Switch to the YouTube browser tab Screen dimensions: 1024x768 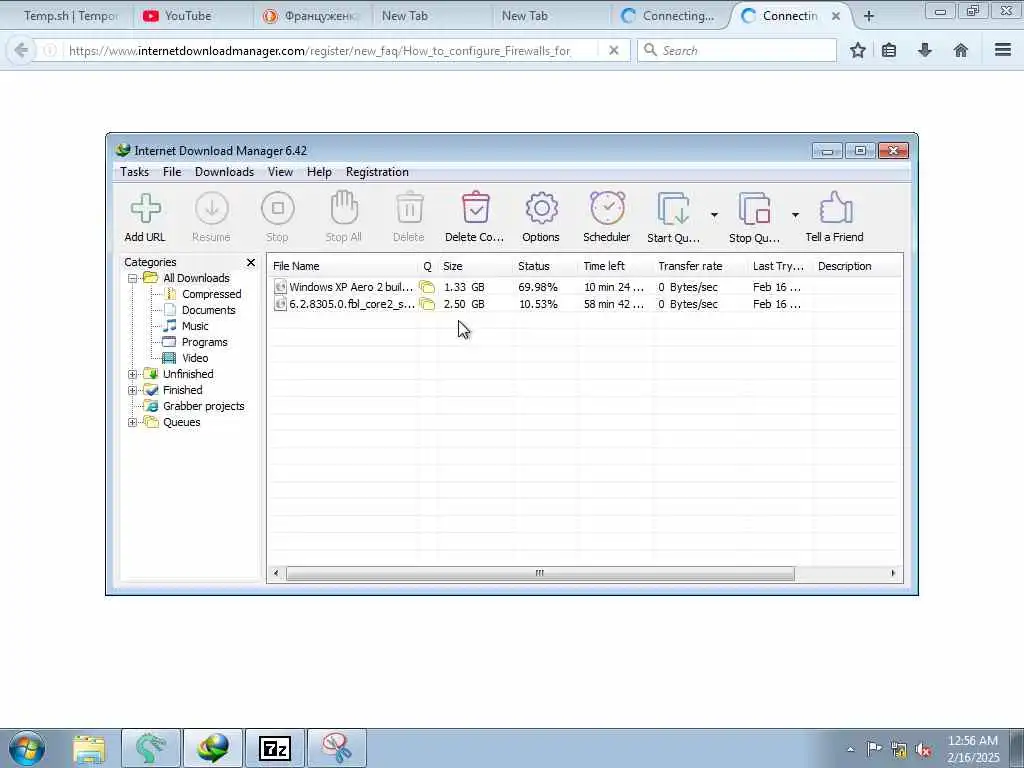tap(189, 16)
